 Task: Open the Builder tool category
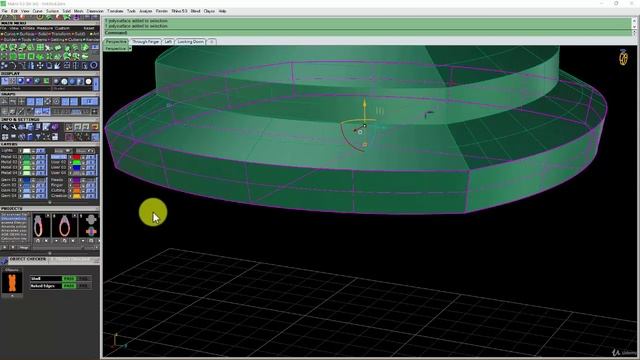pos(9,40)
